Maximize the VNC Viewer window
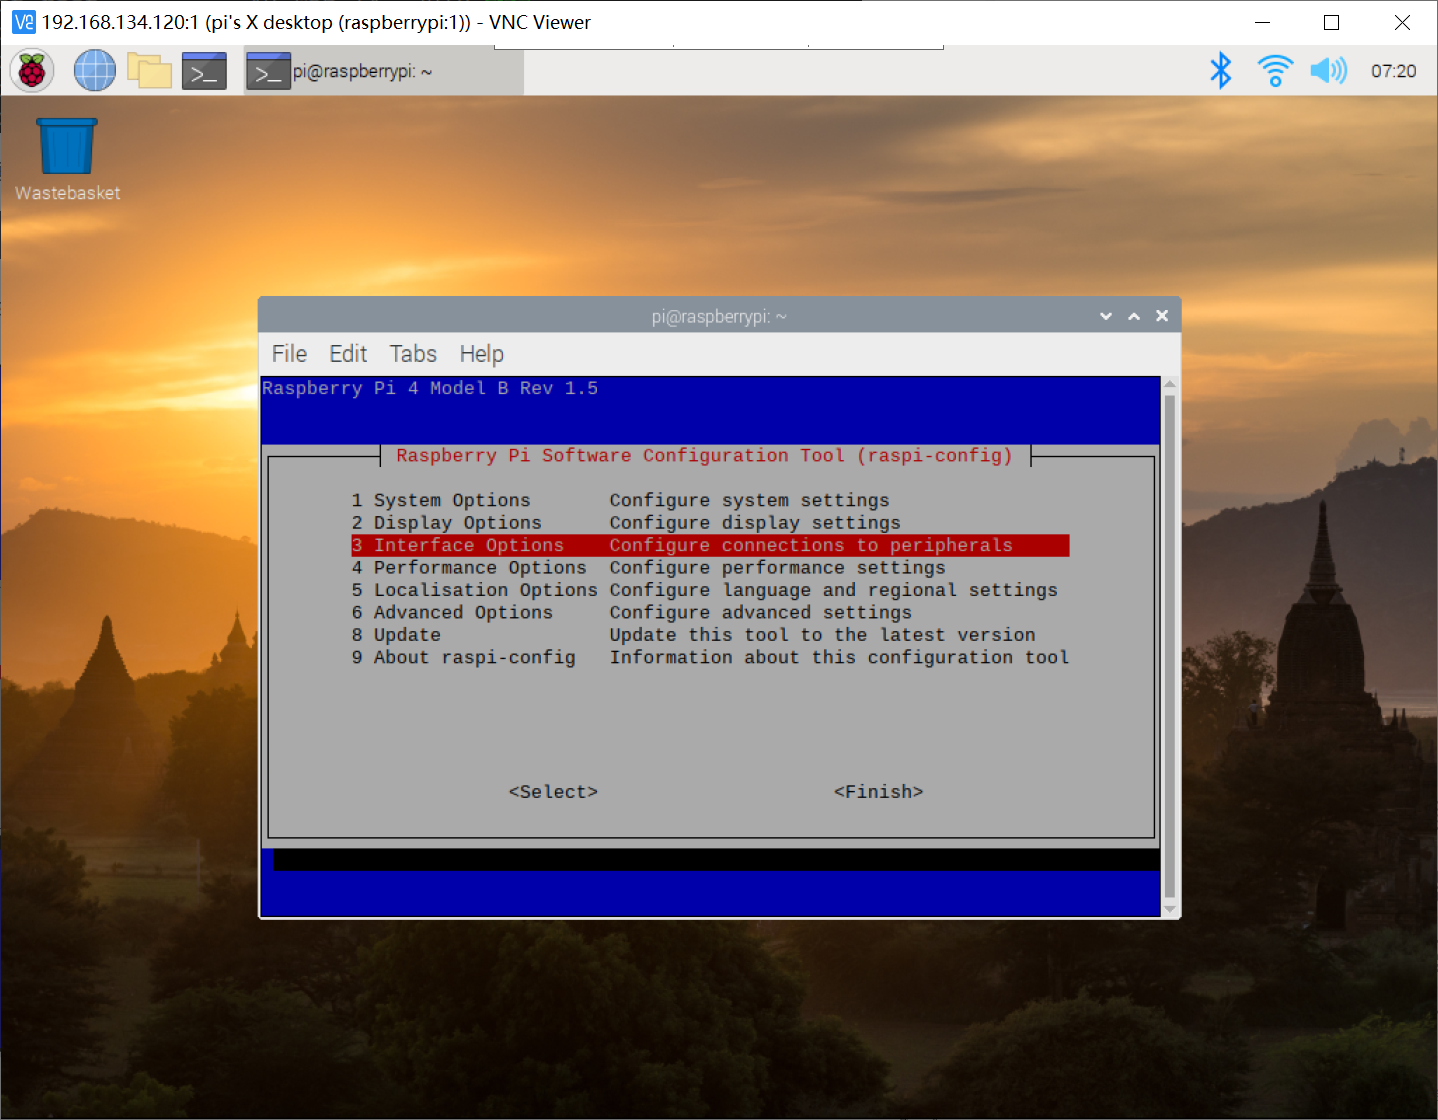 click(1331, 22)
